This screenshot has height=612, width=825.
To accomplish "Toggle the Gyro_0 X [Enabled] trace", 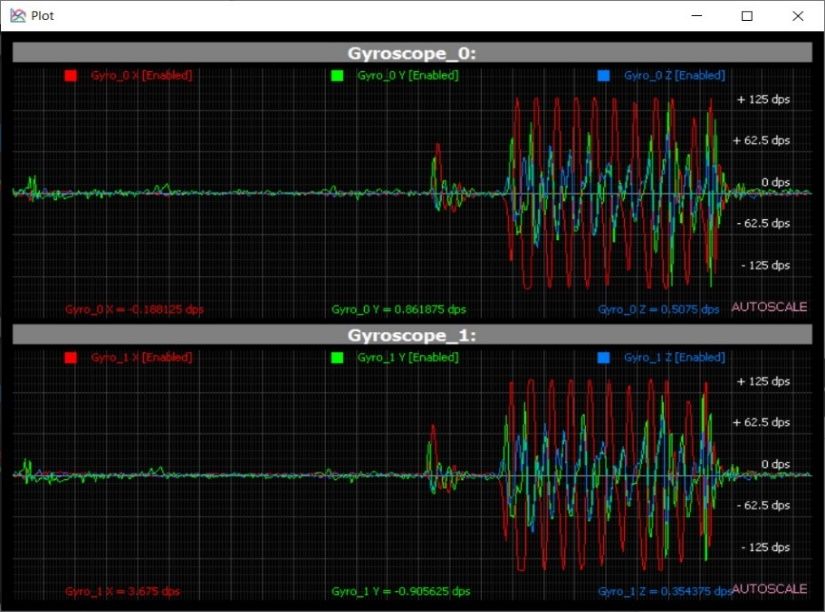I will pos(142,75).
